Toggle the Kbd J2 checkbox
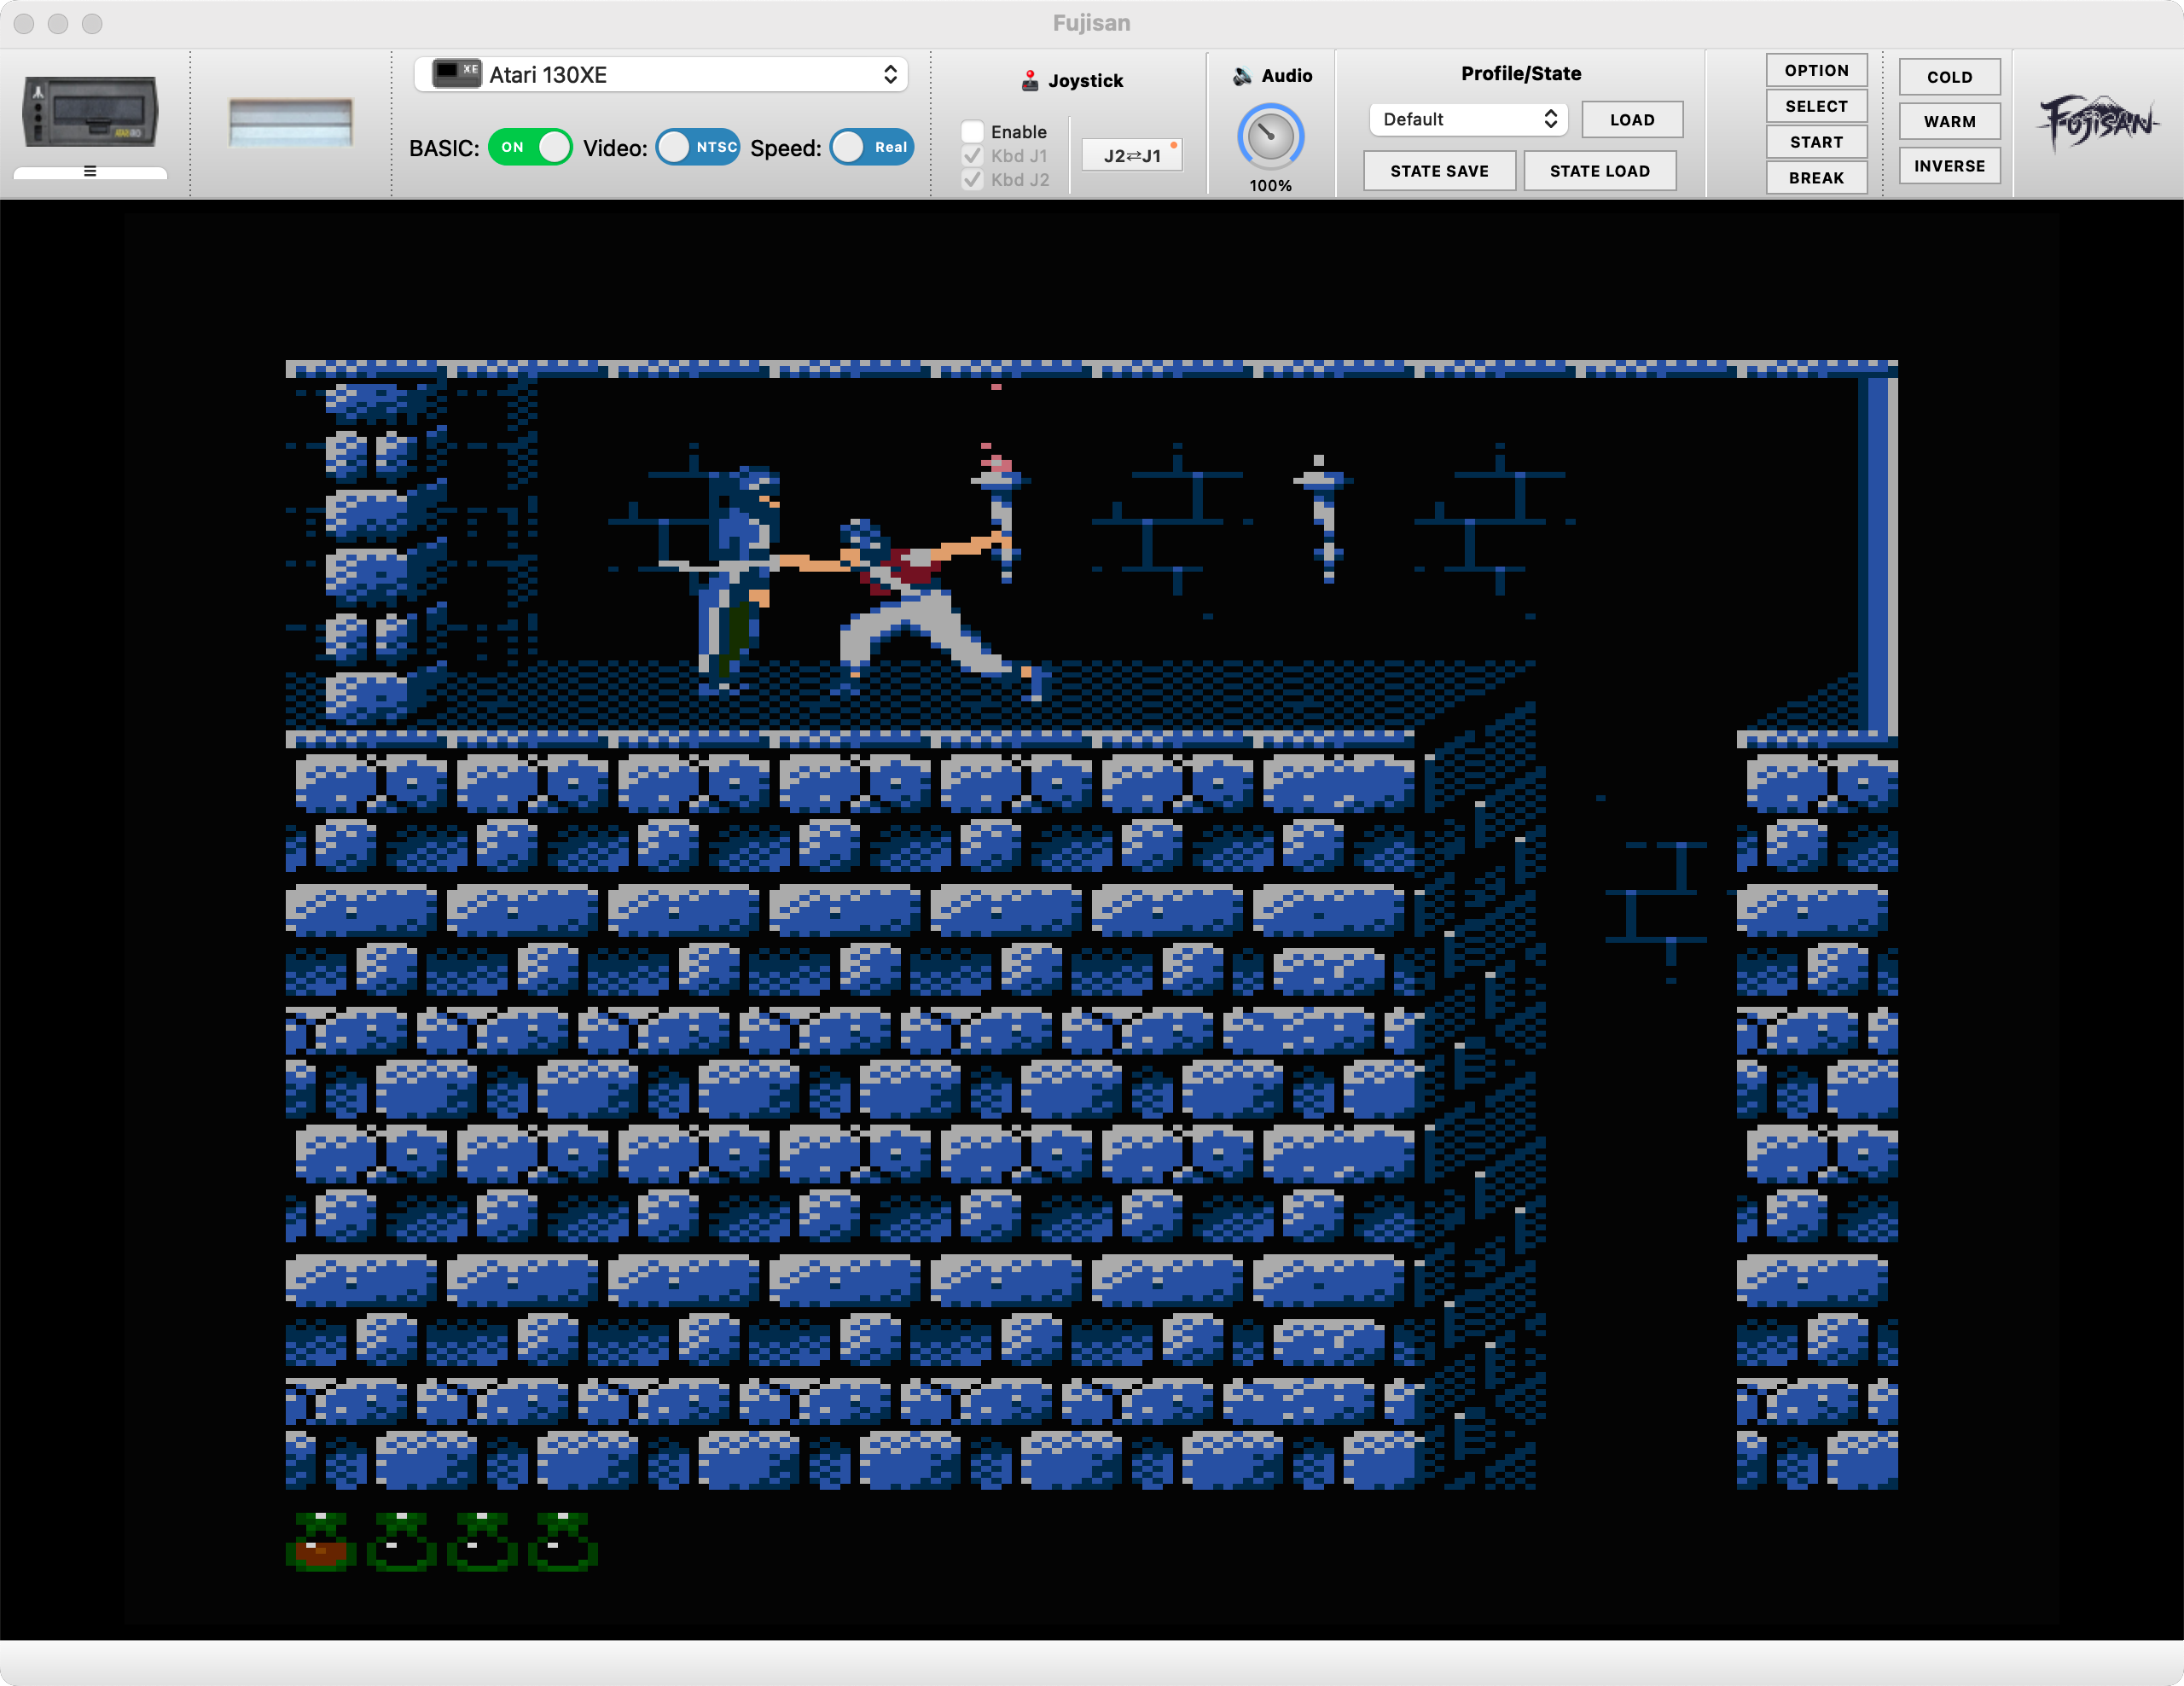2184x1686 pixels. (972, 180)
